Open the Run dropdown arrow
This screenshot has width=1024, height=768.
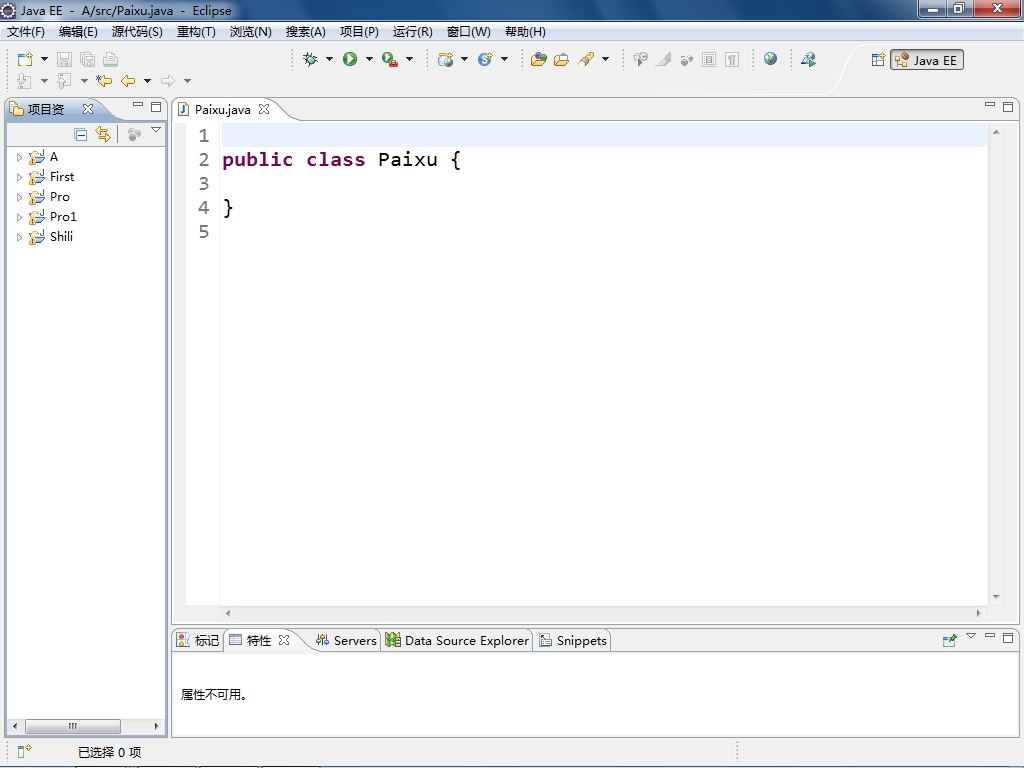pos(369,59)
